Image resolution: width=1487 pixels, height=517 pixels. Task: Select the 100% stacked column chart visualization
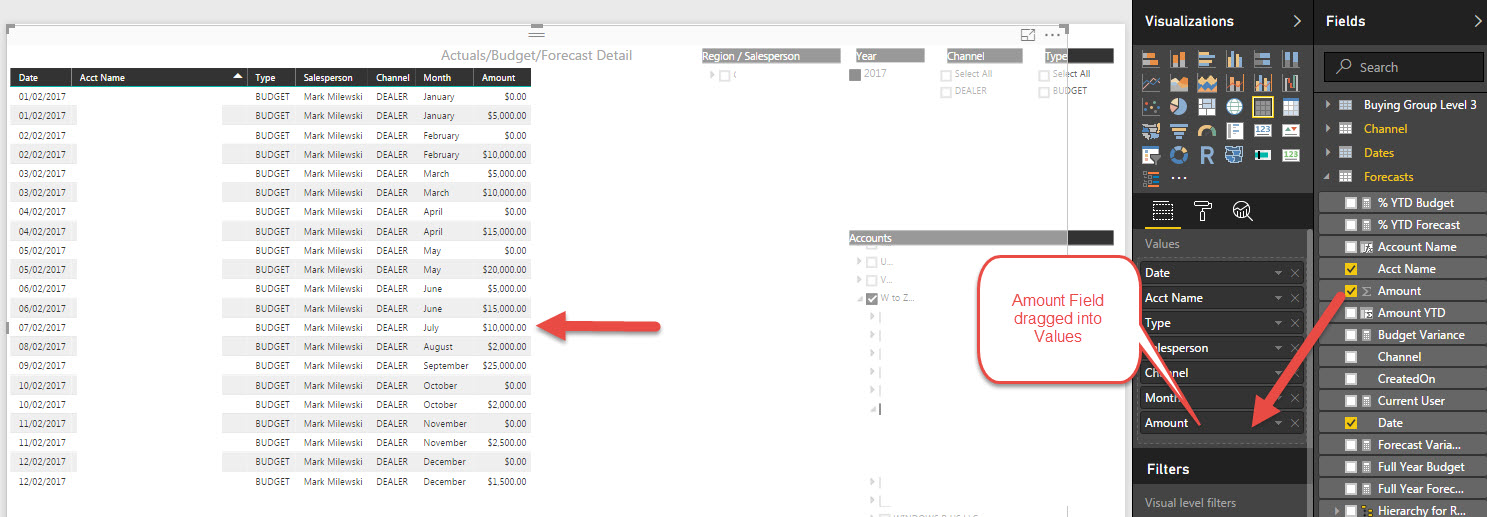[x=1291, y=59]
